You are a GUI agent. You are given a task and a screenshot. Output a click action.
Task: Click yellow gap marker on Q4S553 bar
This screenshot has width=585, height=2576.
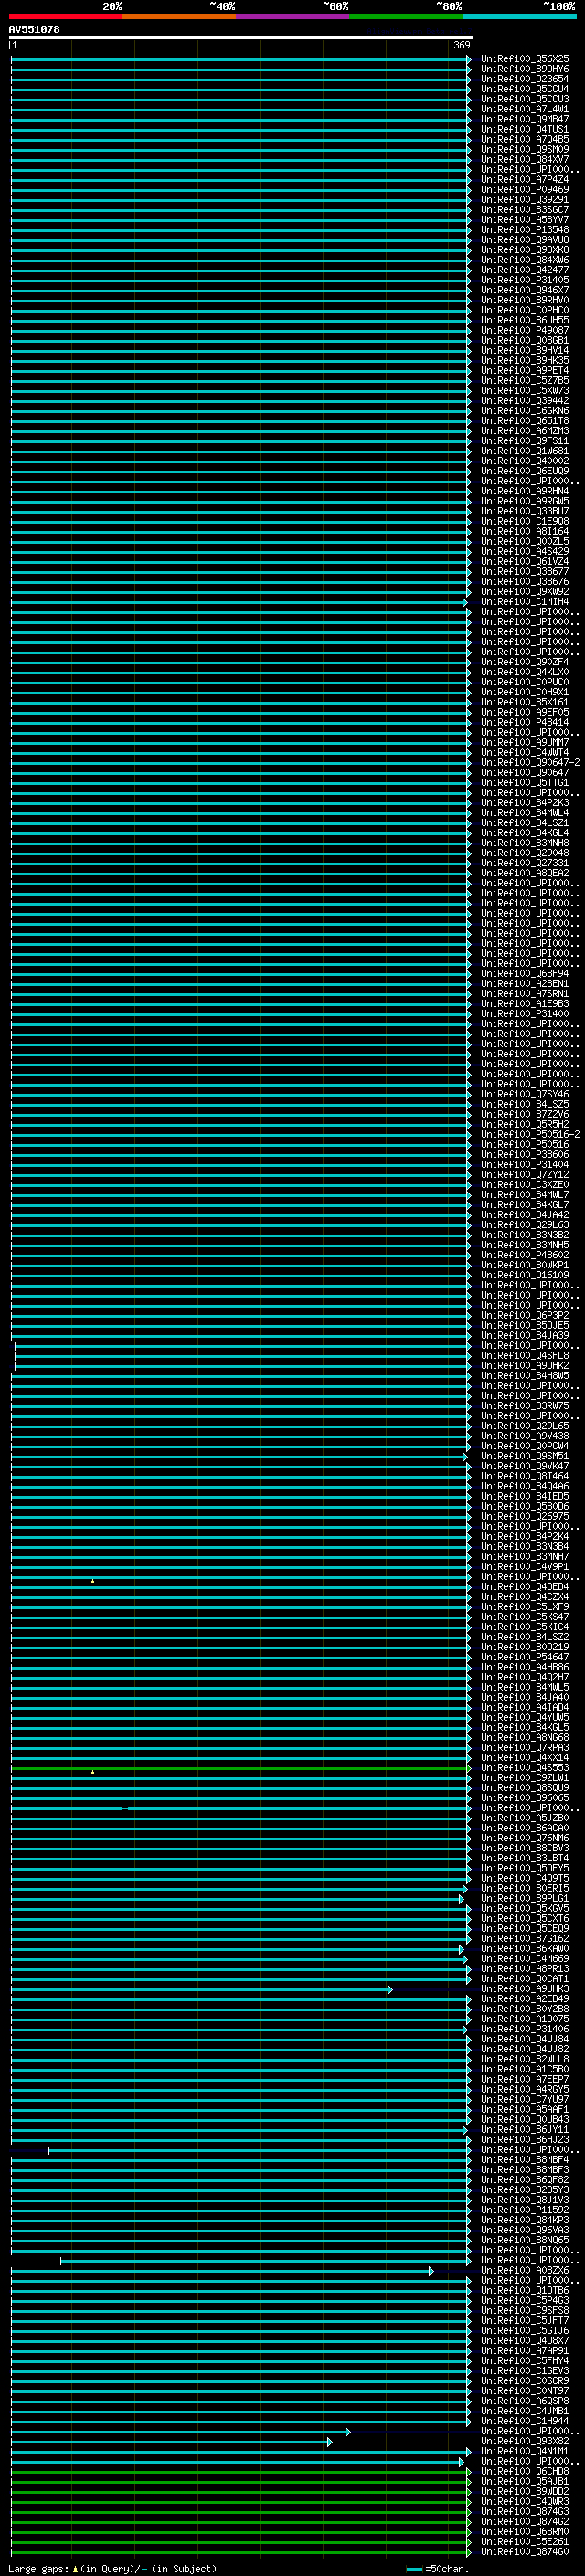coord(93,1771)
